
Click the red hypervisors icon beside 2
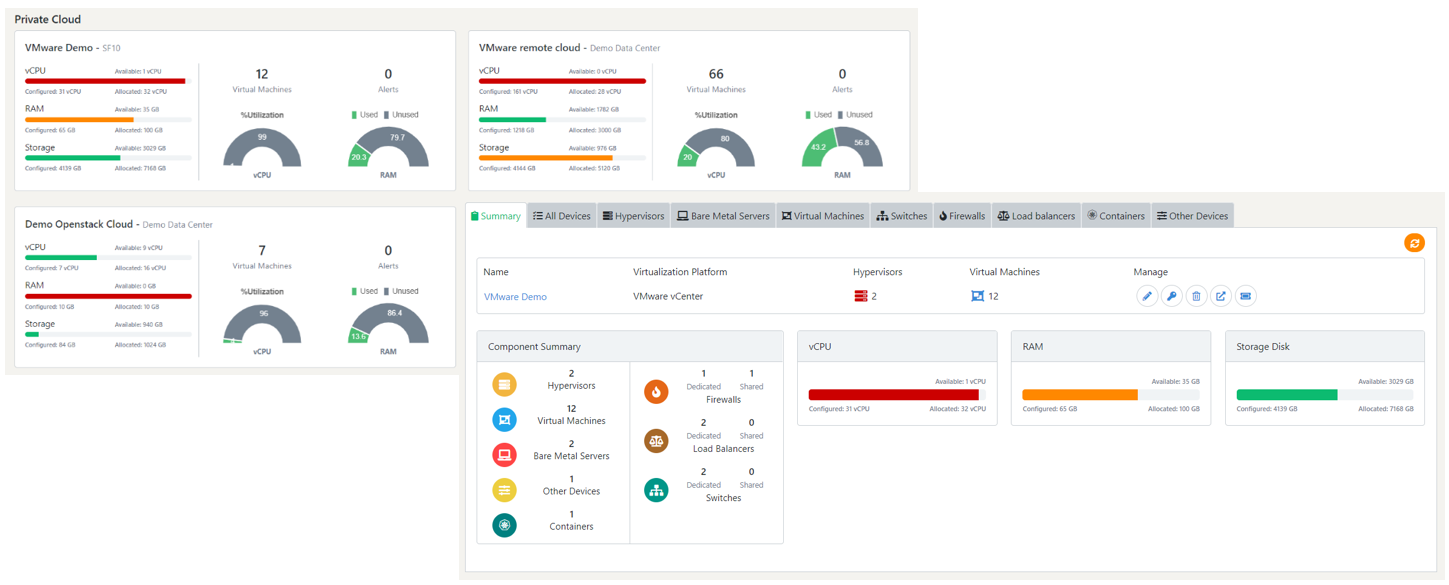coord(861,296)
